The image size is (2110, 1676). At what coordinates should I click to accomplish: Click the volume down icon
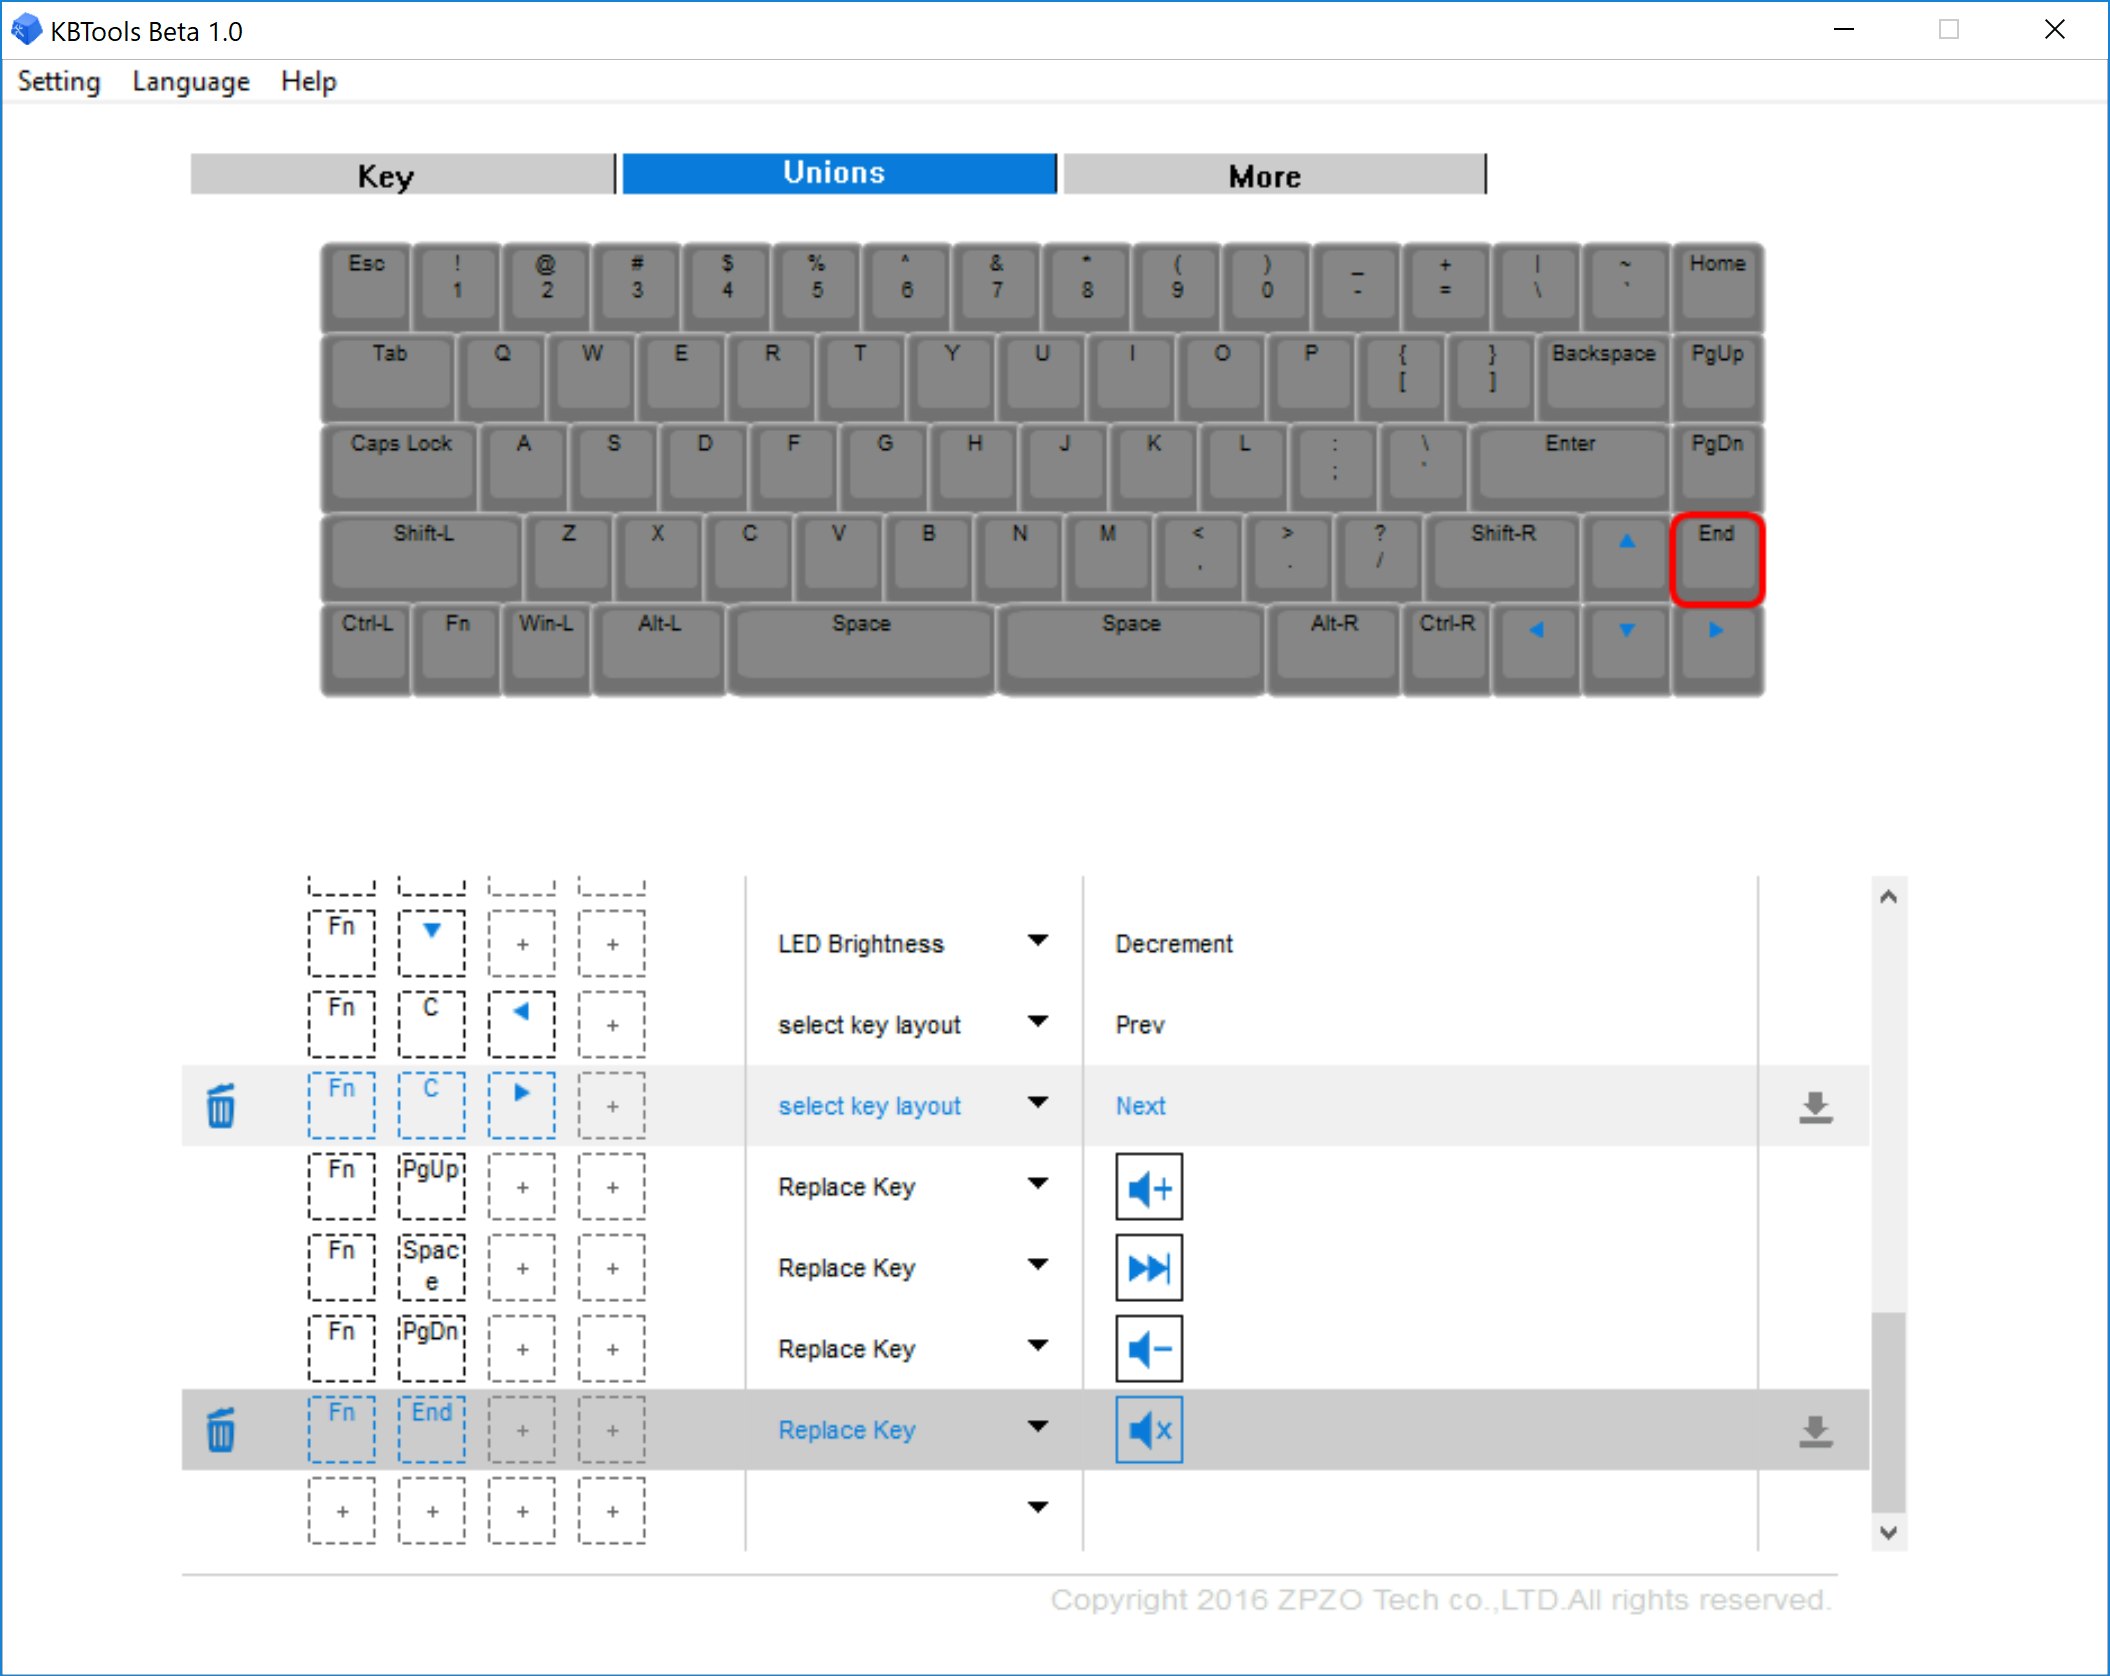pyautogui.click(x=1148, y=1349)
